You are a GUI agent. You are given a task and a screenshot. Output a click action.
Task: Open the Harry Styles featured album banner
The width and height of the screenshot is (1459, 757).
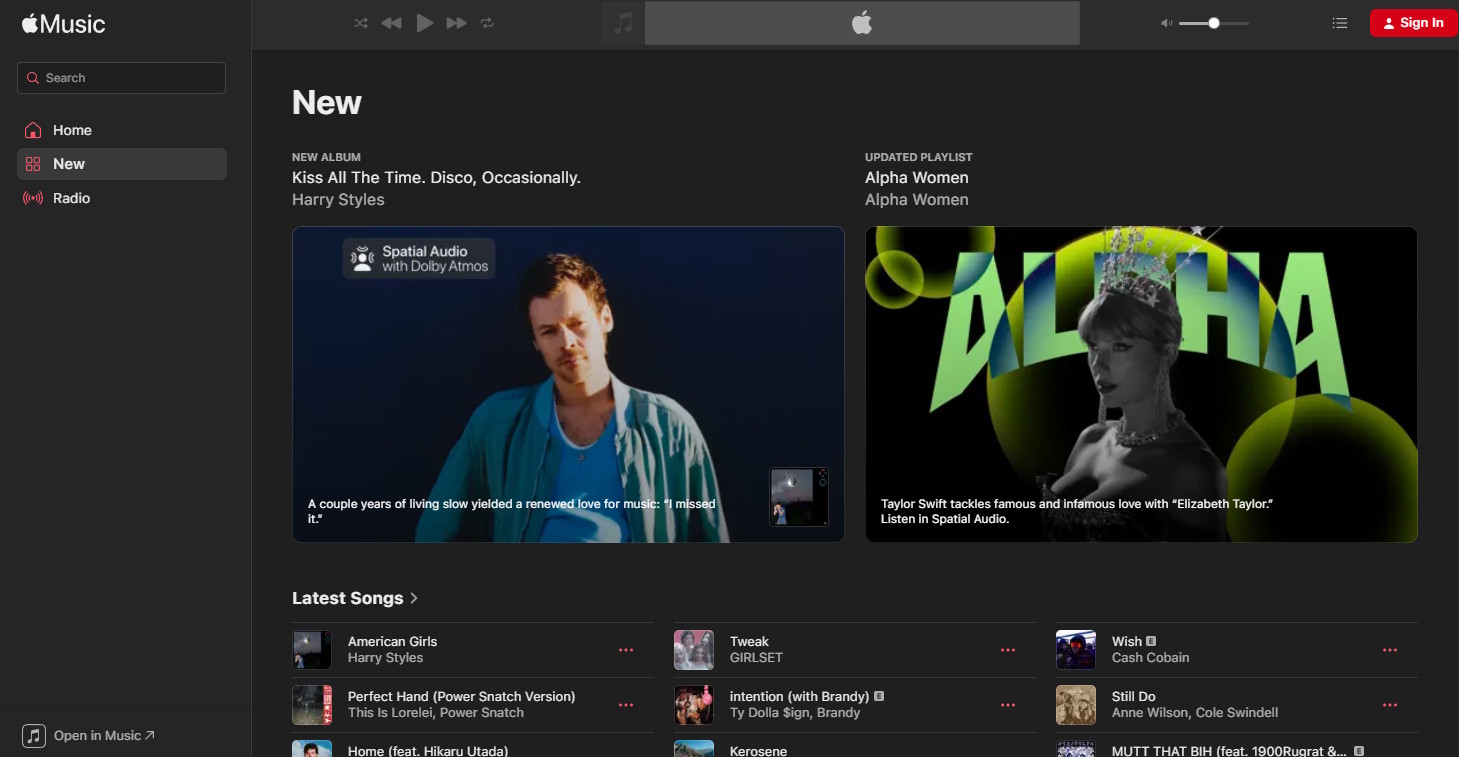[568, 384]
